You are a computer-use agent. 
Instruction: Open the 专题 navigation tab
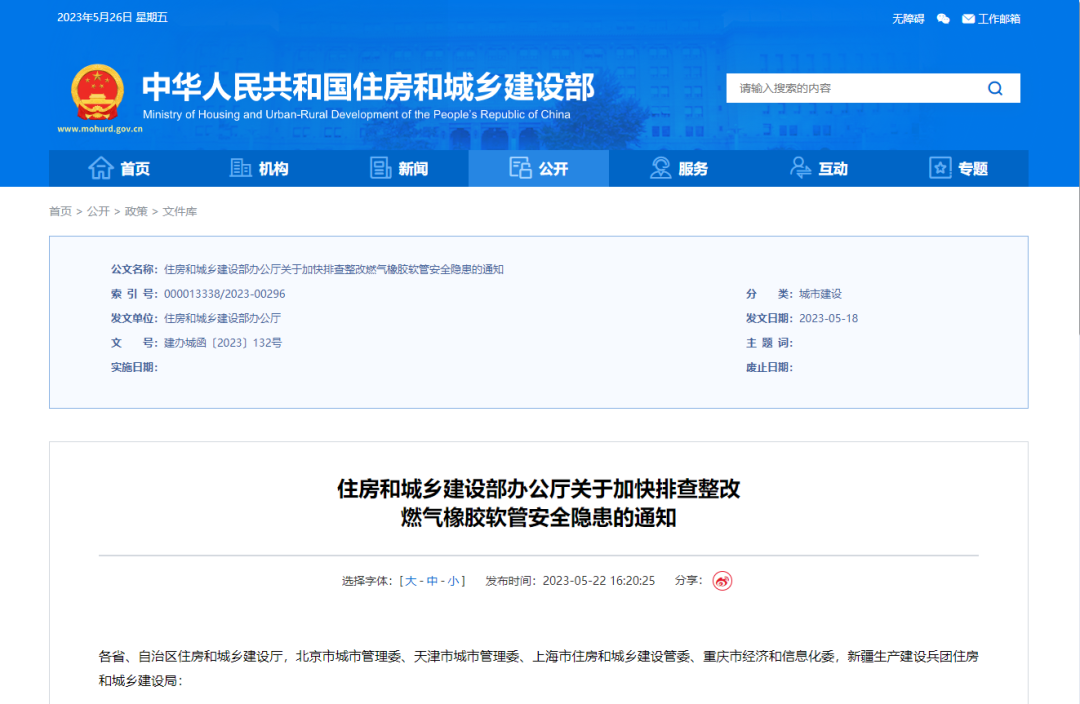tap(959, 168)
